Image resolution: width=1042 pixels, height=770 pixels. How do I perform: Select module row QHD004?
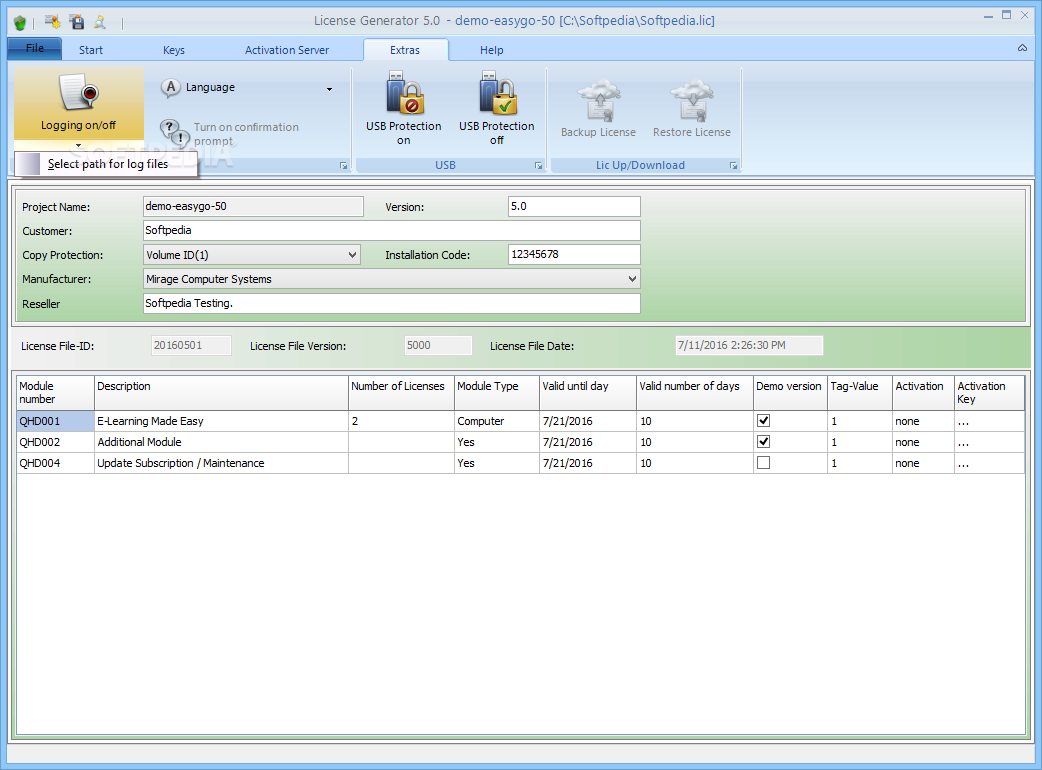[x=55, y=464]
